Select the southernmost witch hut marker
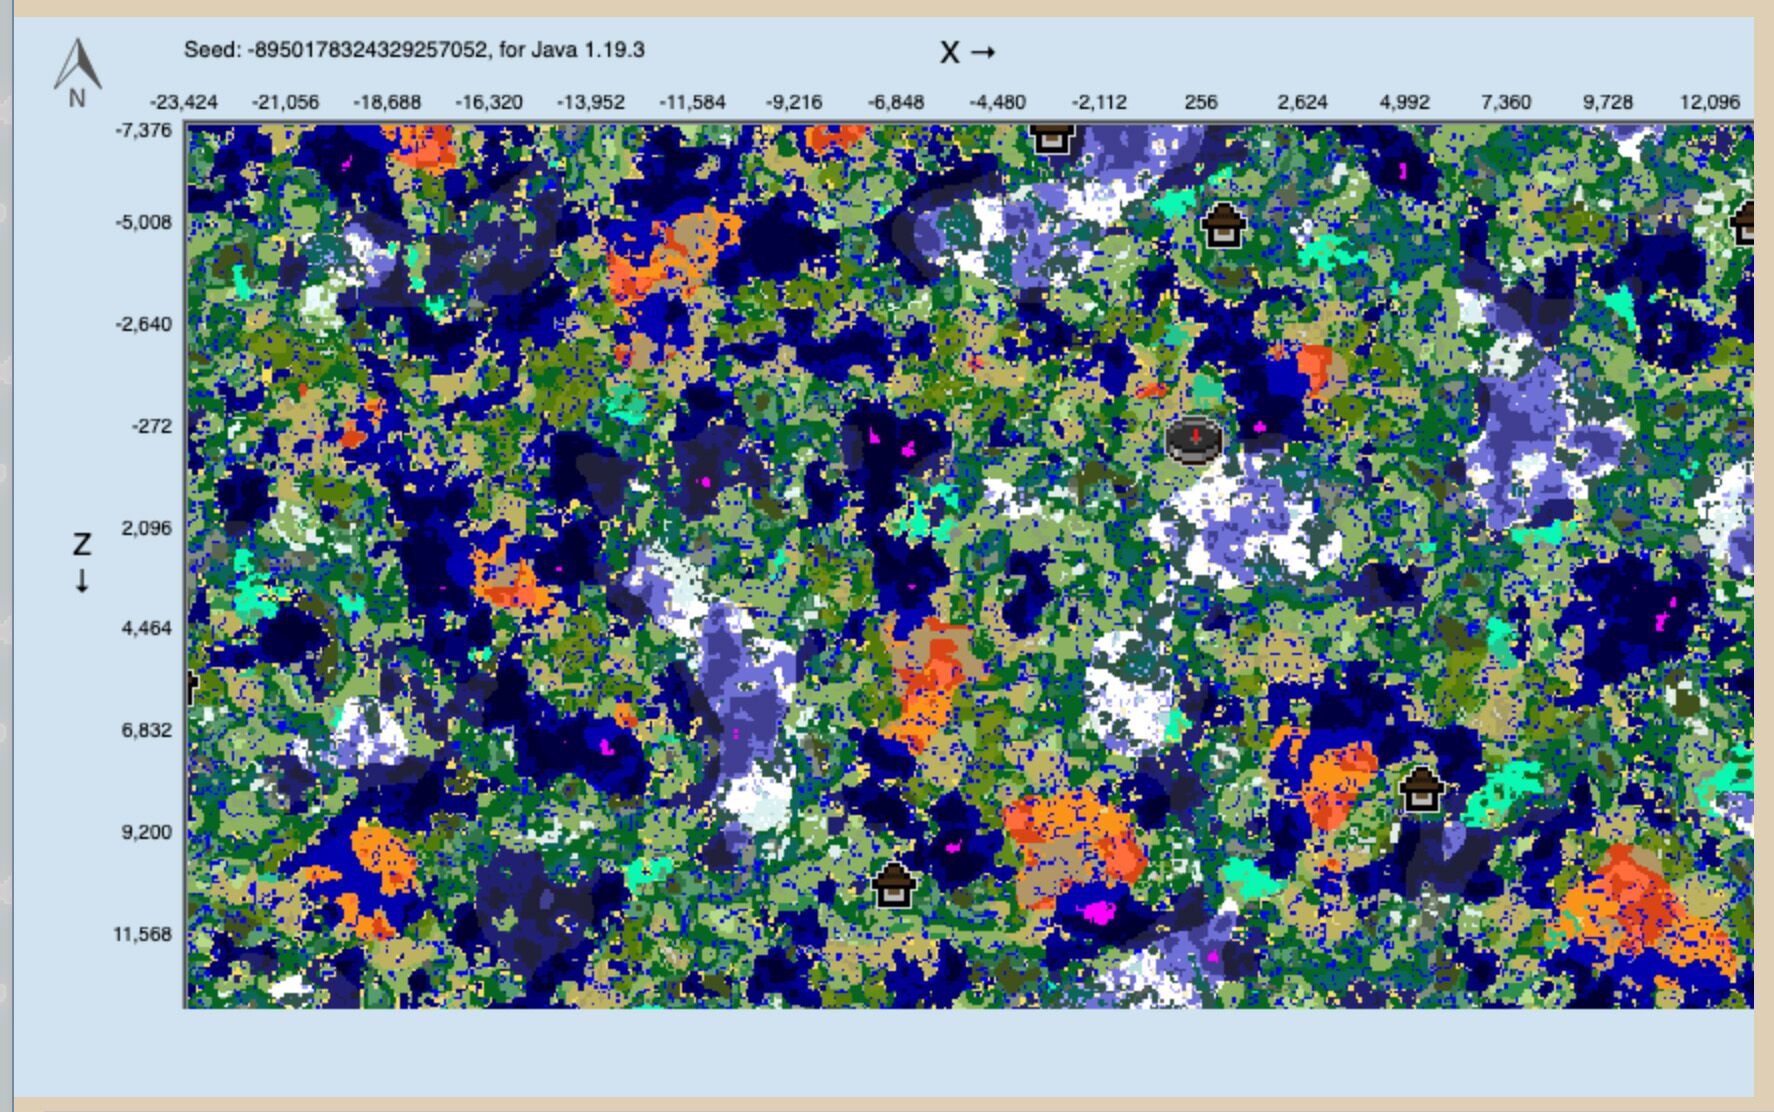The height and width of the screenshot is (1112, 1774). point(893,884)
